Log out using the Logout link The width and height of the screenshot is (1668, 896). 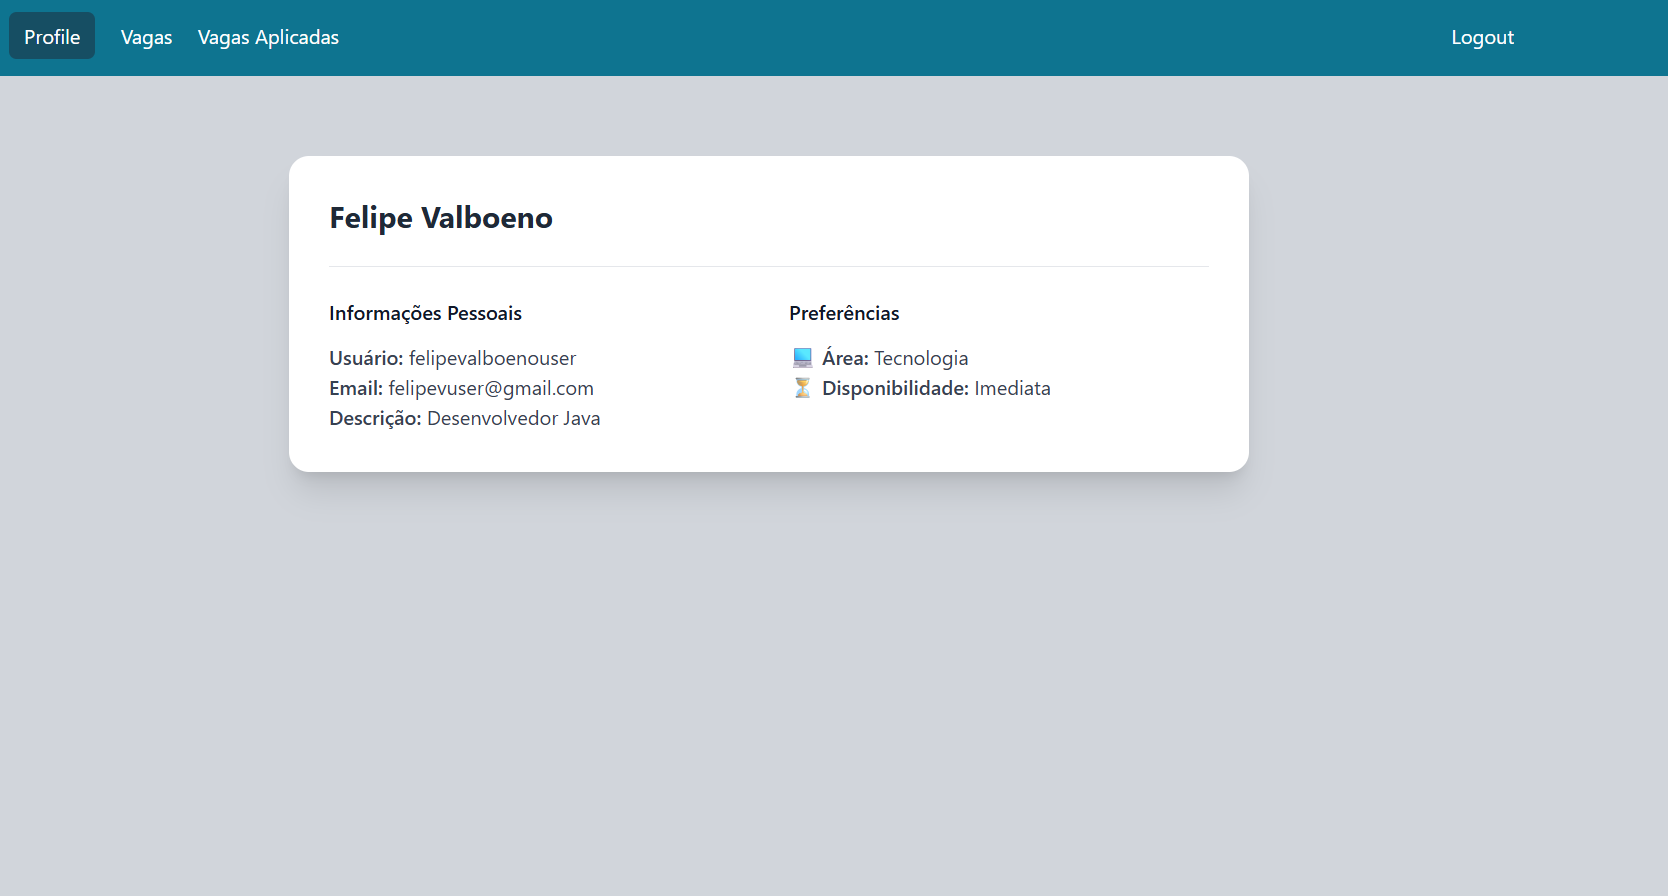1482,37
